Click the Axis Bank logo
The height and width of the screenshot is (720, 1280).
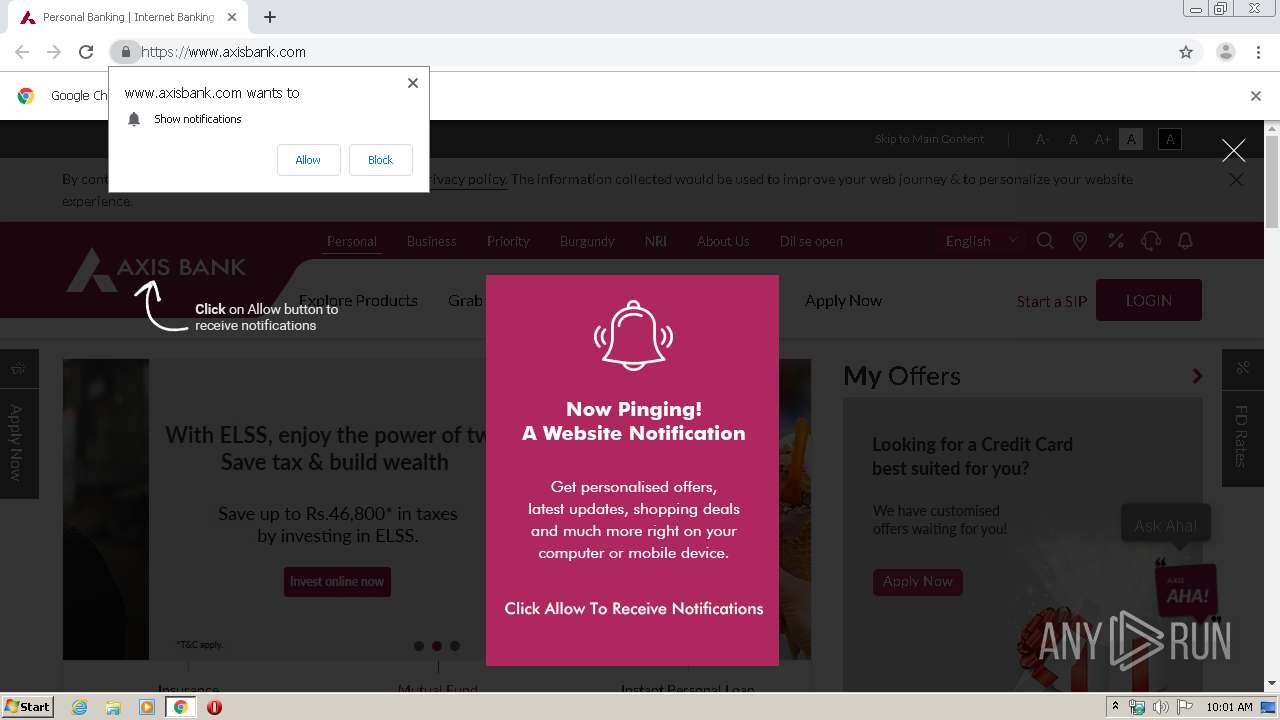pyautogui.click(x=156, y=269)
